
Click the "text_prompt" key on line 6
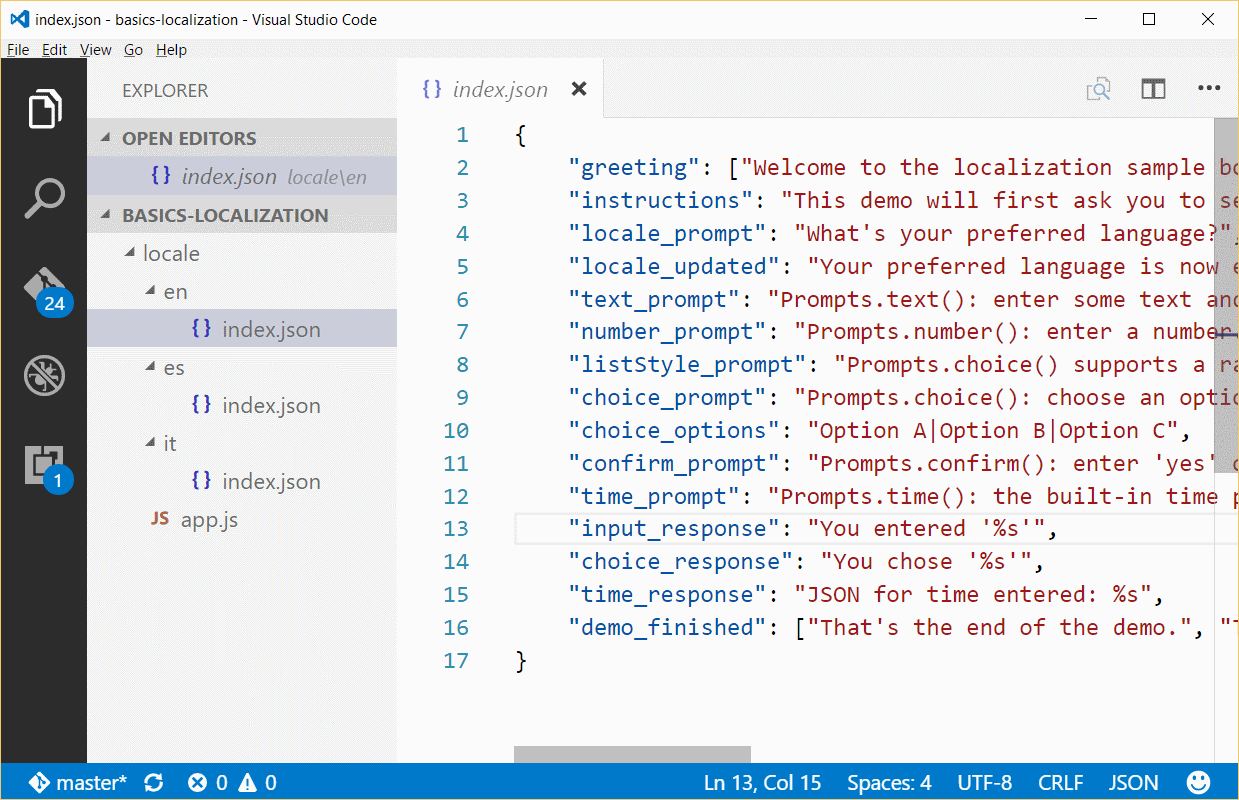(655, 299)
